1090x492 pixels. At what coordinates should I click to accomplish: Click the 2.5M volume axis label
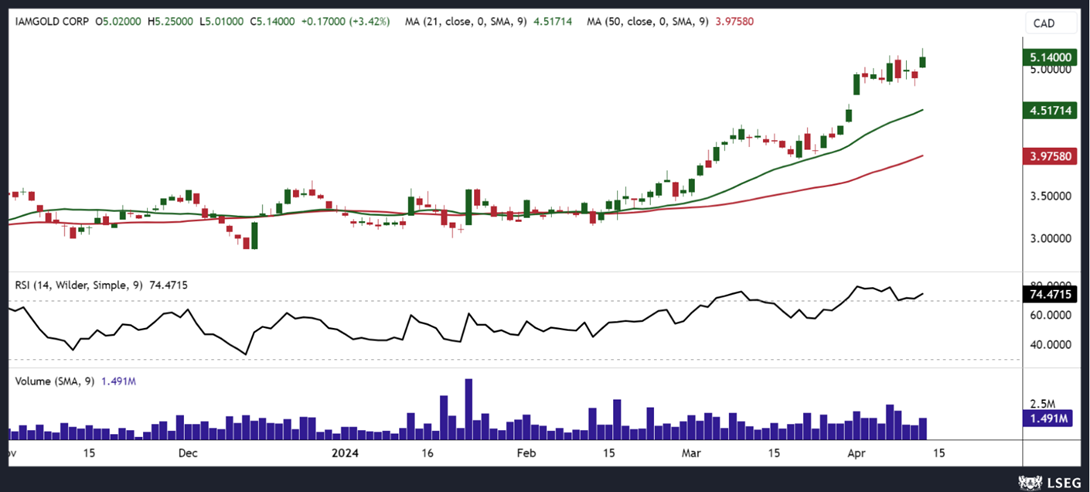[1043, 404]
